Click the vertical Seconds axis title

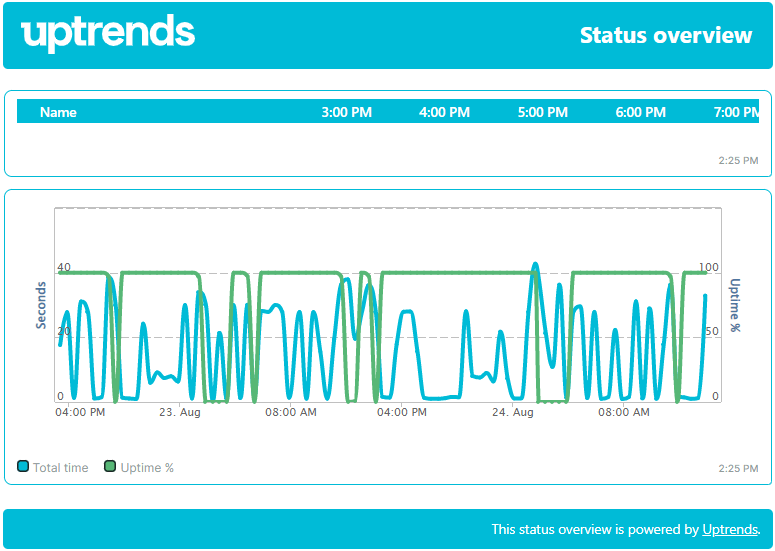[41, 305]
